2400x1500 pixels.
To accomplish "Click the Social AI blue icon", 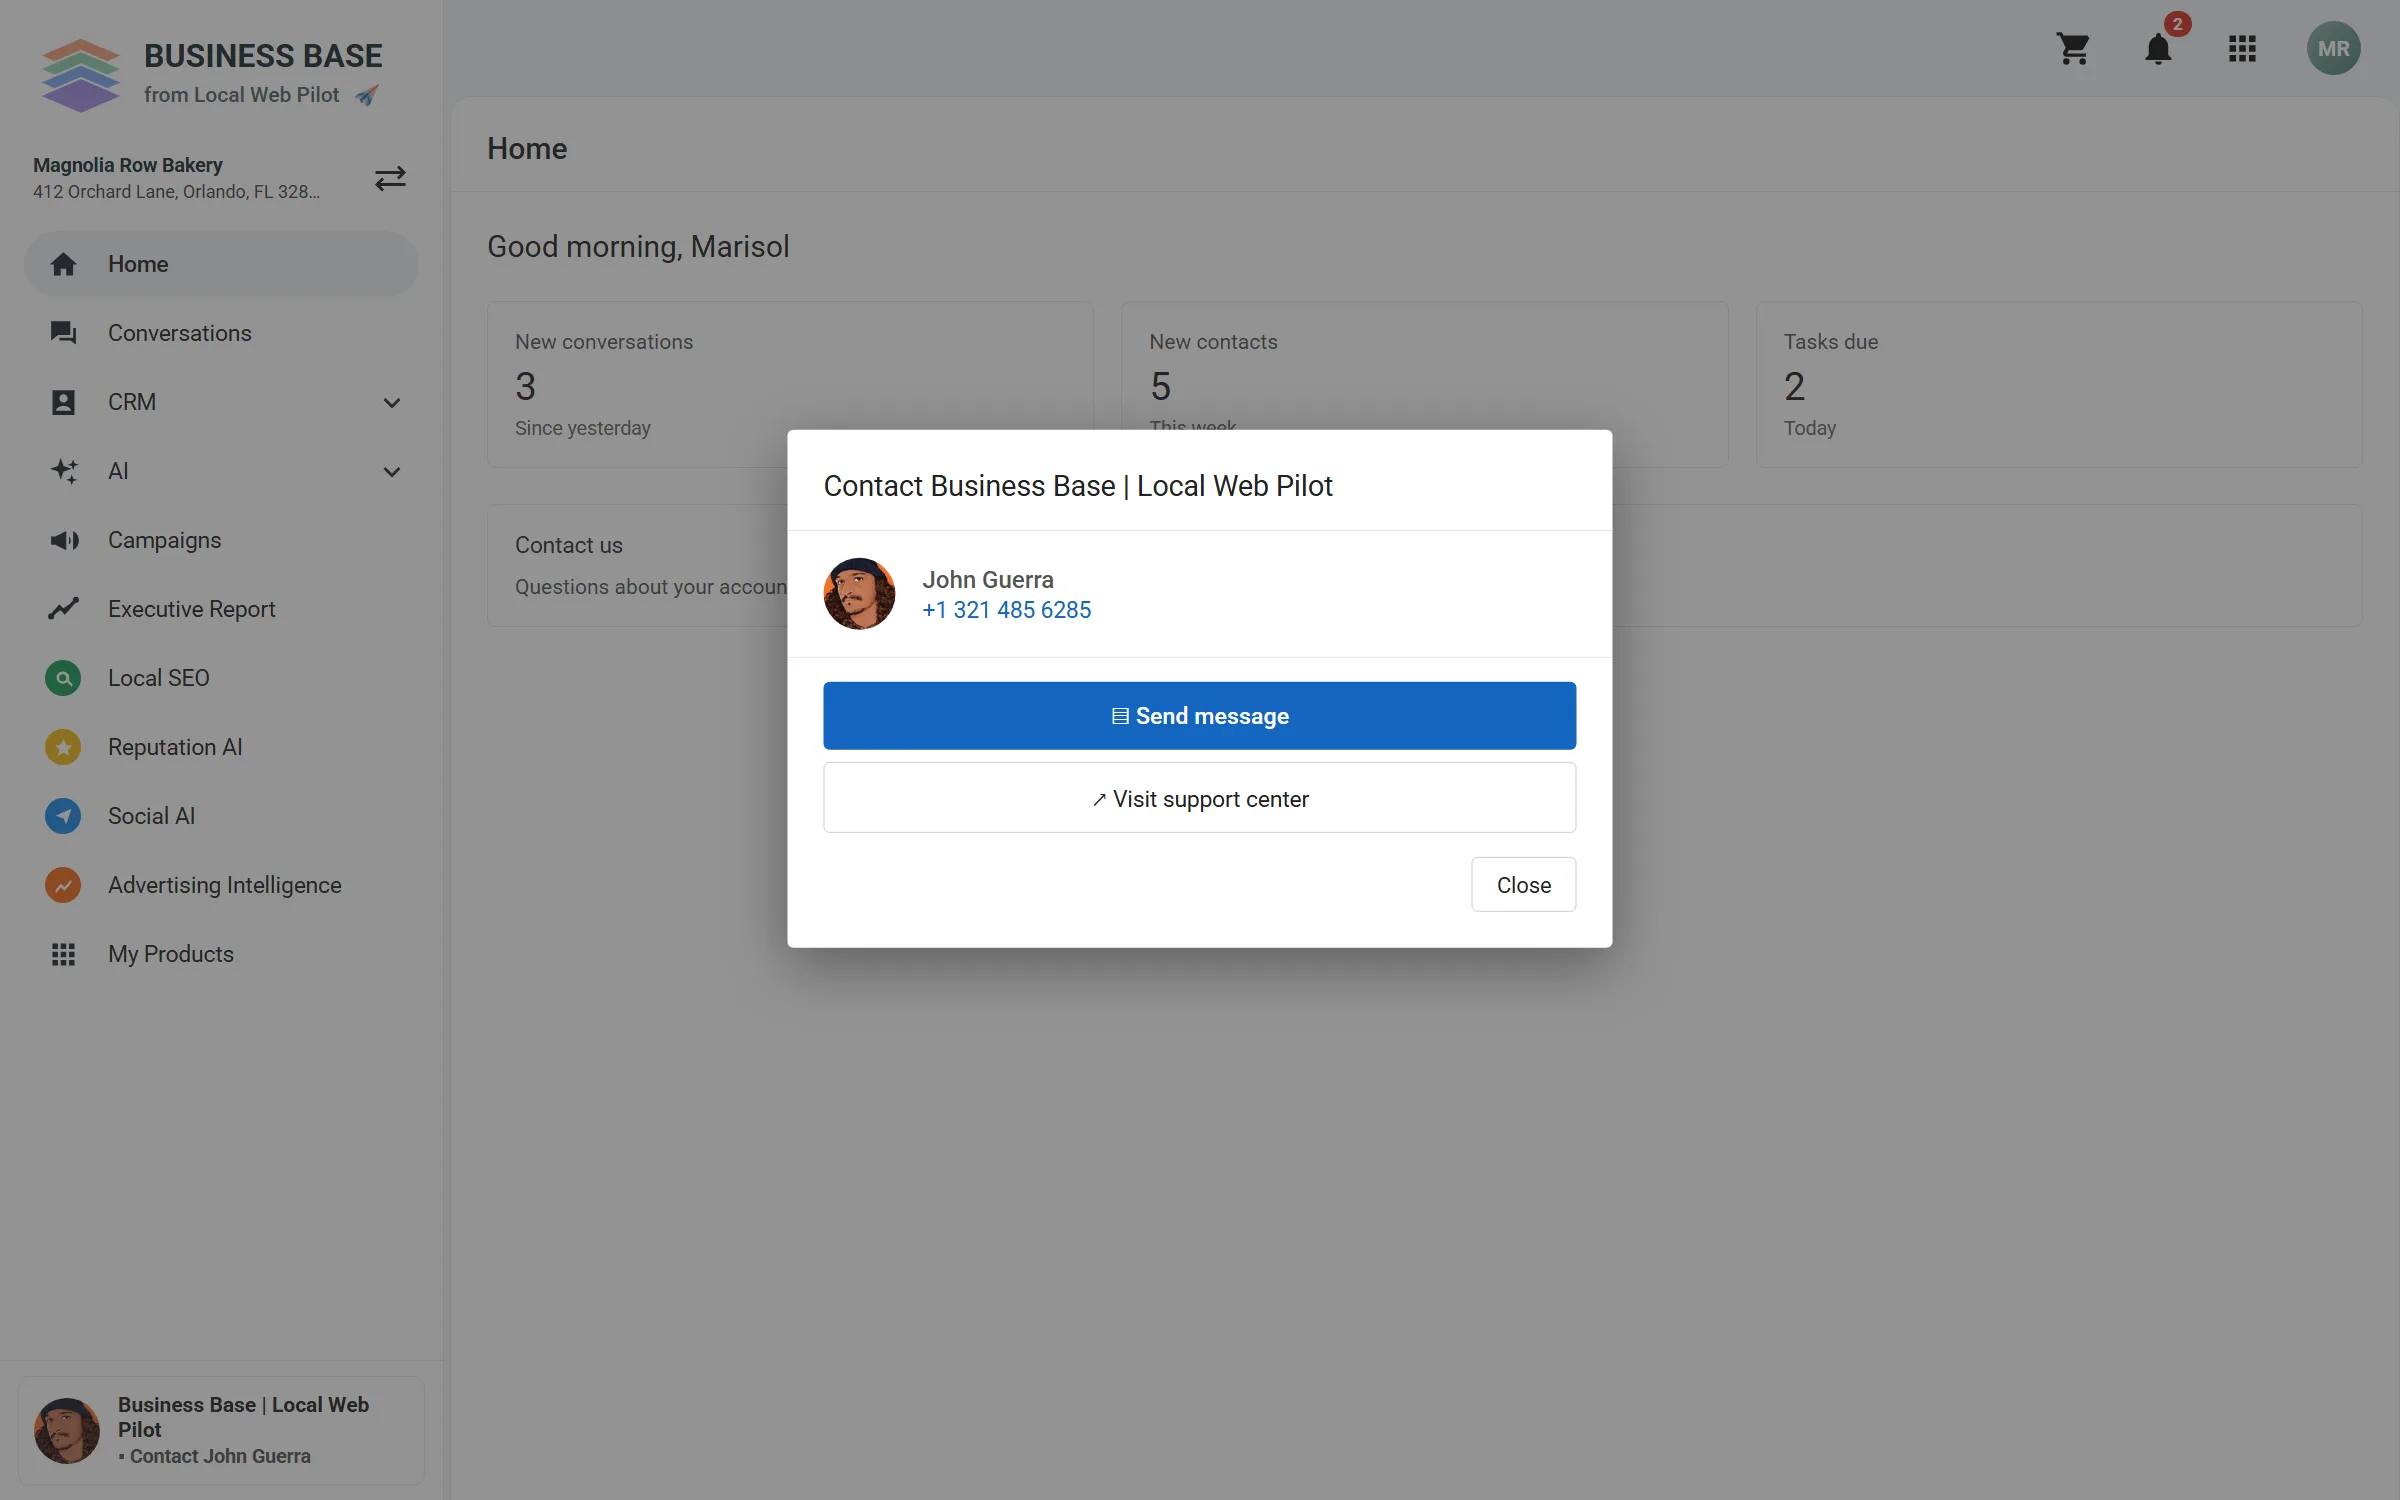I will tap(63, 816).
